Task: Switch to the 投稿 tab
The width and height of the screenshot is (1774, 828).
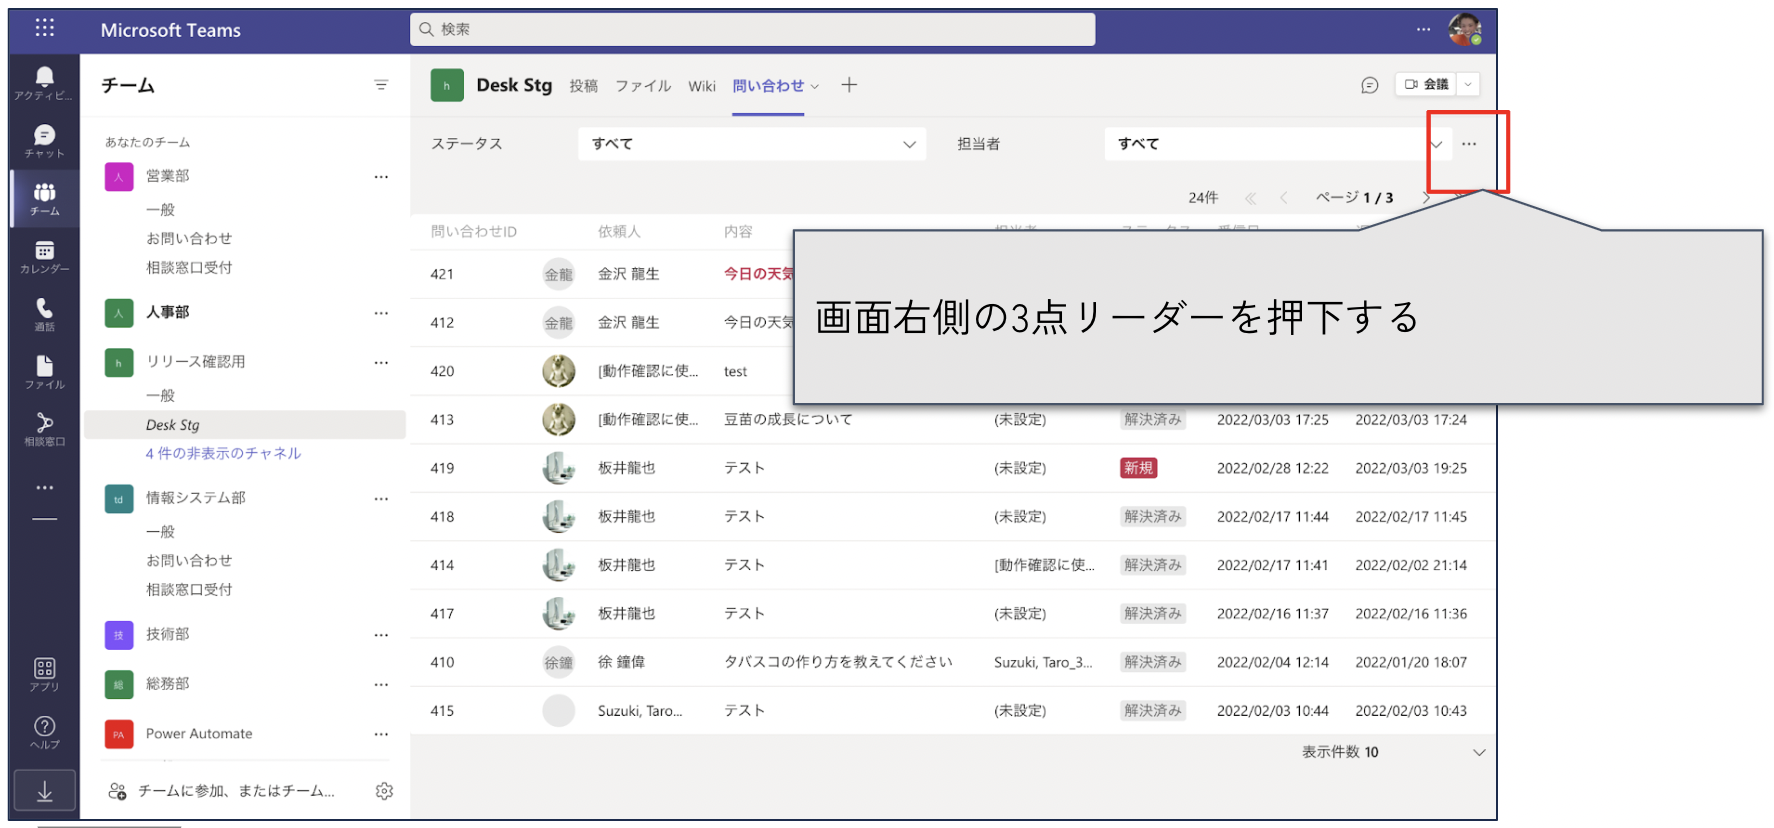Action: 584,86
